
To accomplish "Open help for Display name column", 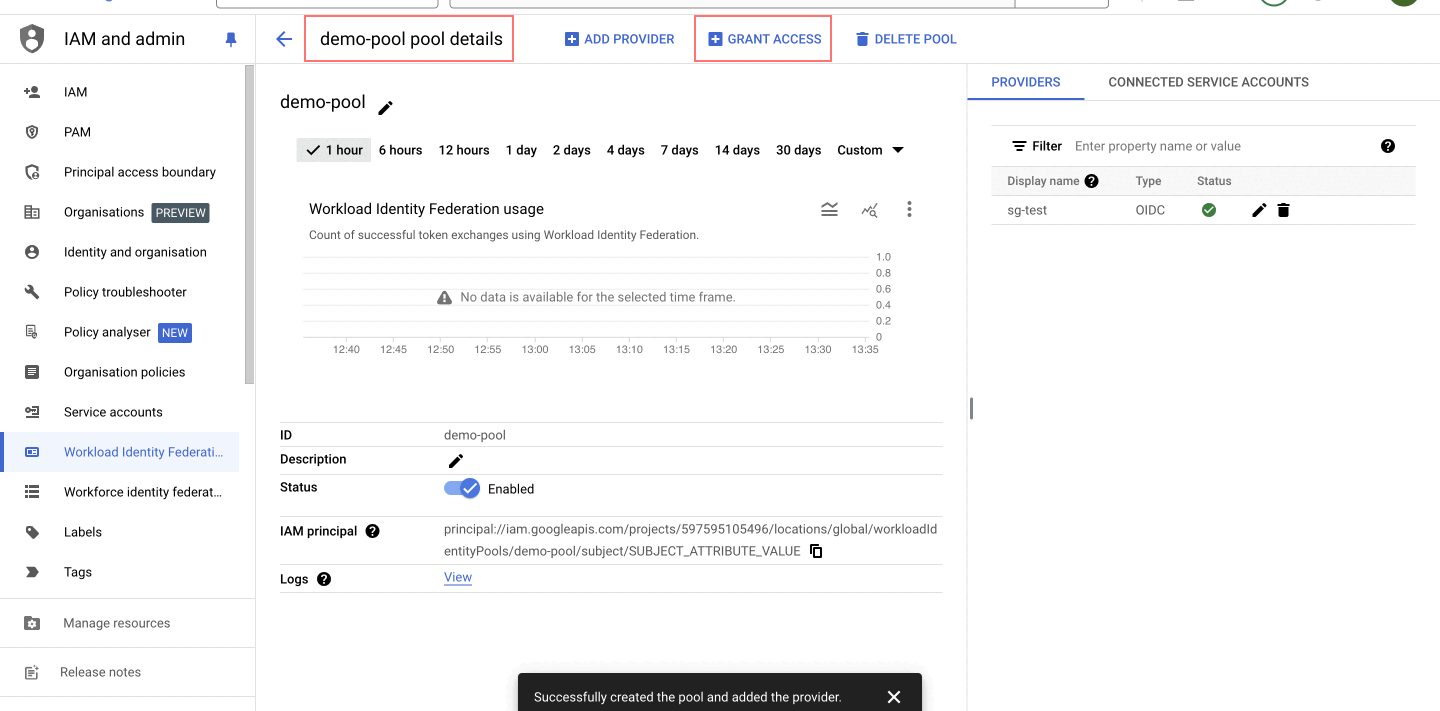I will pyautogui.click(x=1091, y=181).
